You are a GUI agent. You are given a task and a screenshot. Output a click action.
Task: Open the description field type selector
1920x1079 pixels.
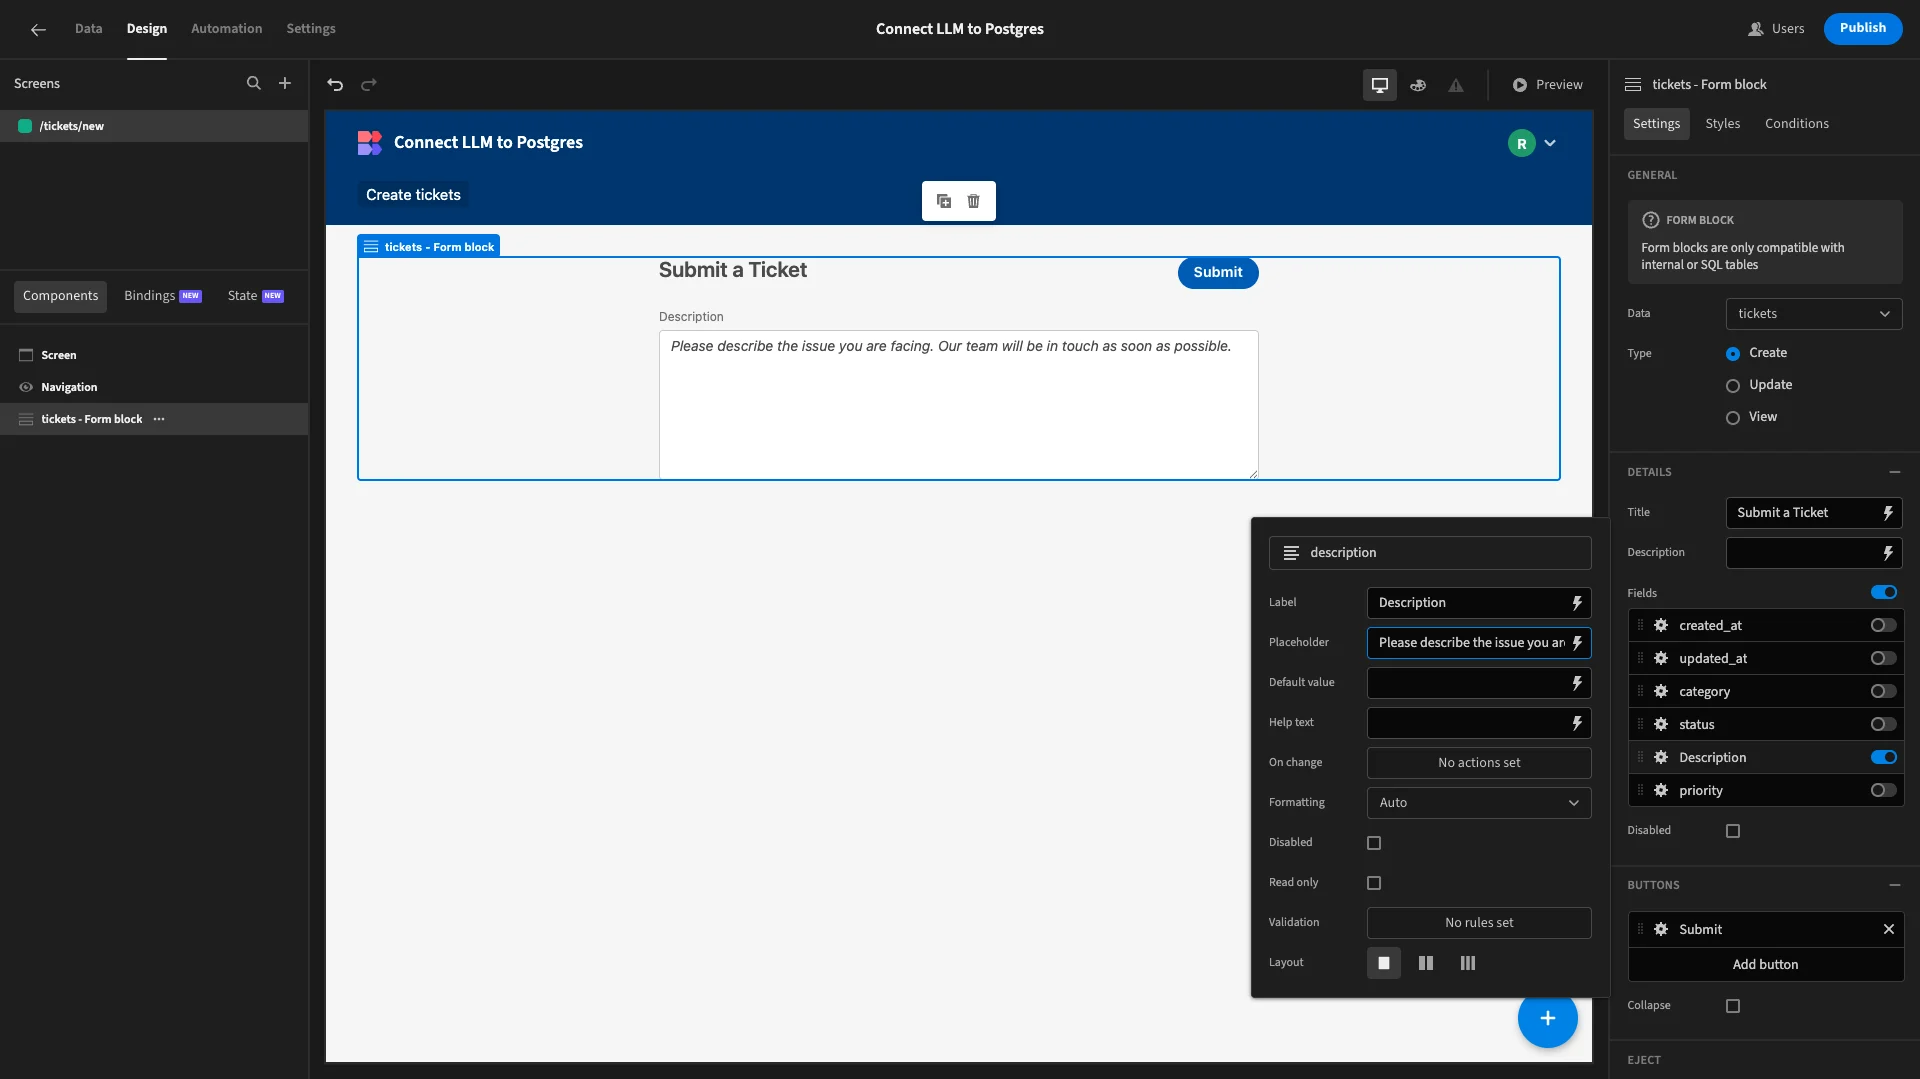pyautogui.click(x=1430, y=553)
